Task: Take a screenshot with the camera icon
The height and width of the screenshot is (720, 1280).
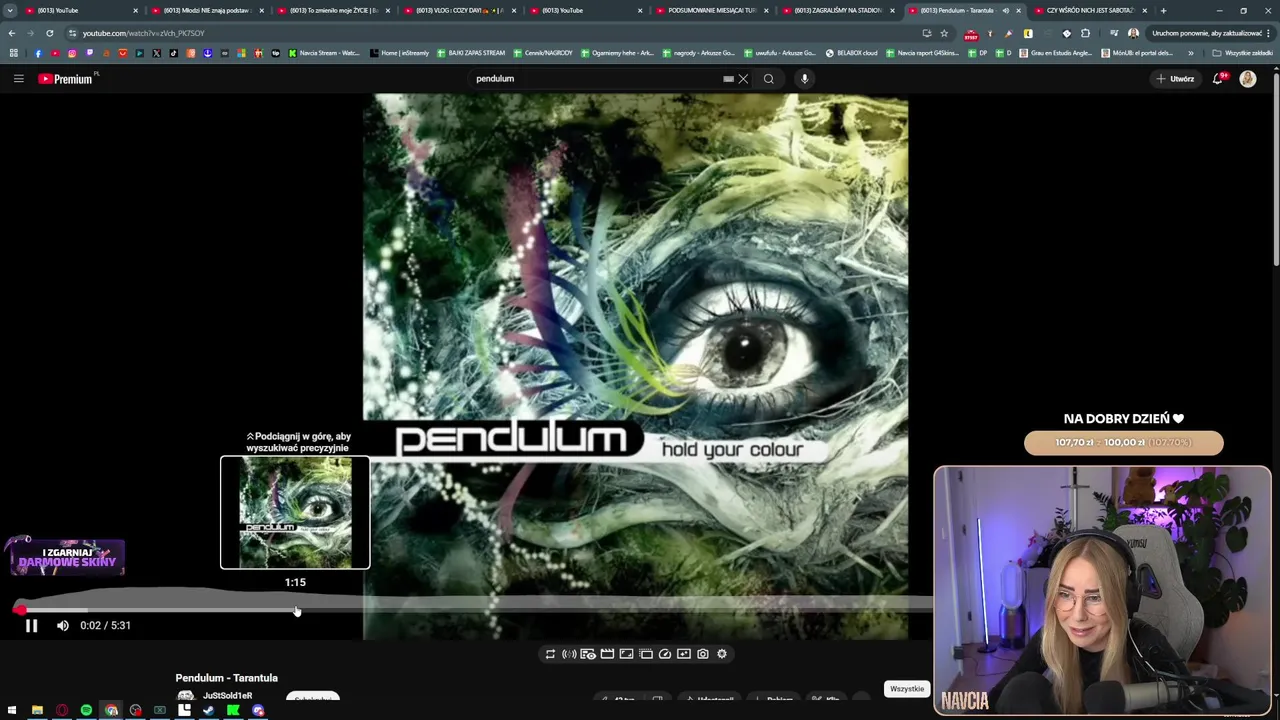Action: pyautogui.click(x=703, y=654)
